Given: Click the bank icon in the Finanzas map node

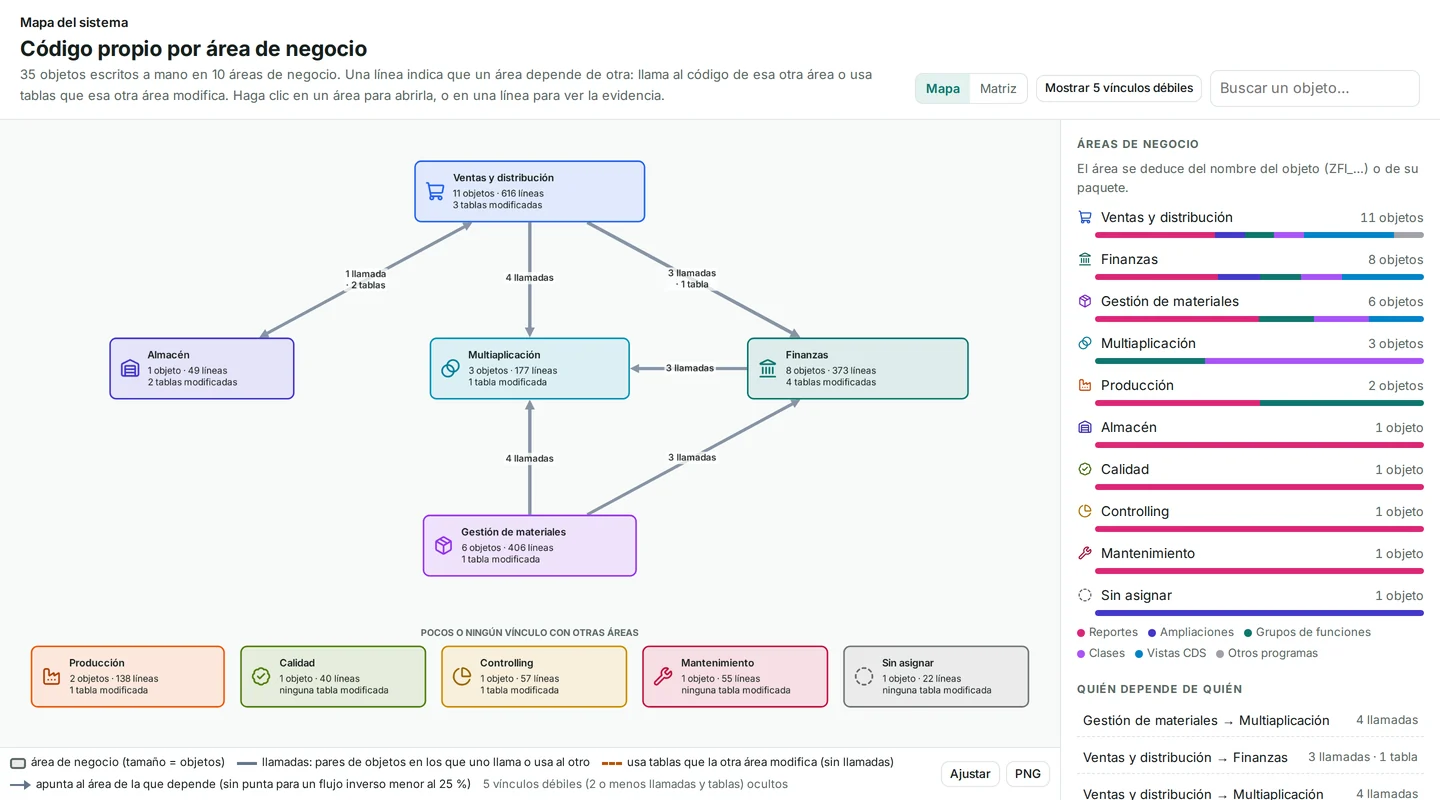Looking at the screenshot, I should tap(768, 368).
